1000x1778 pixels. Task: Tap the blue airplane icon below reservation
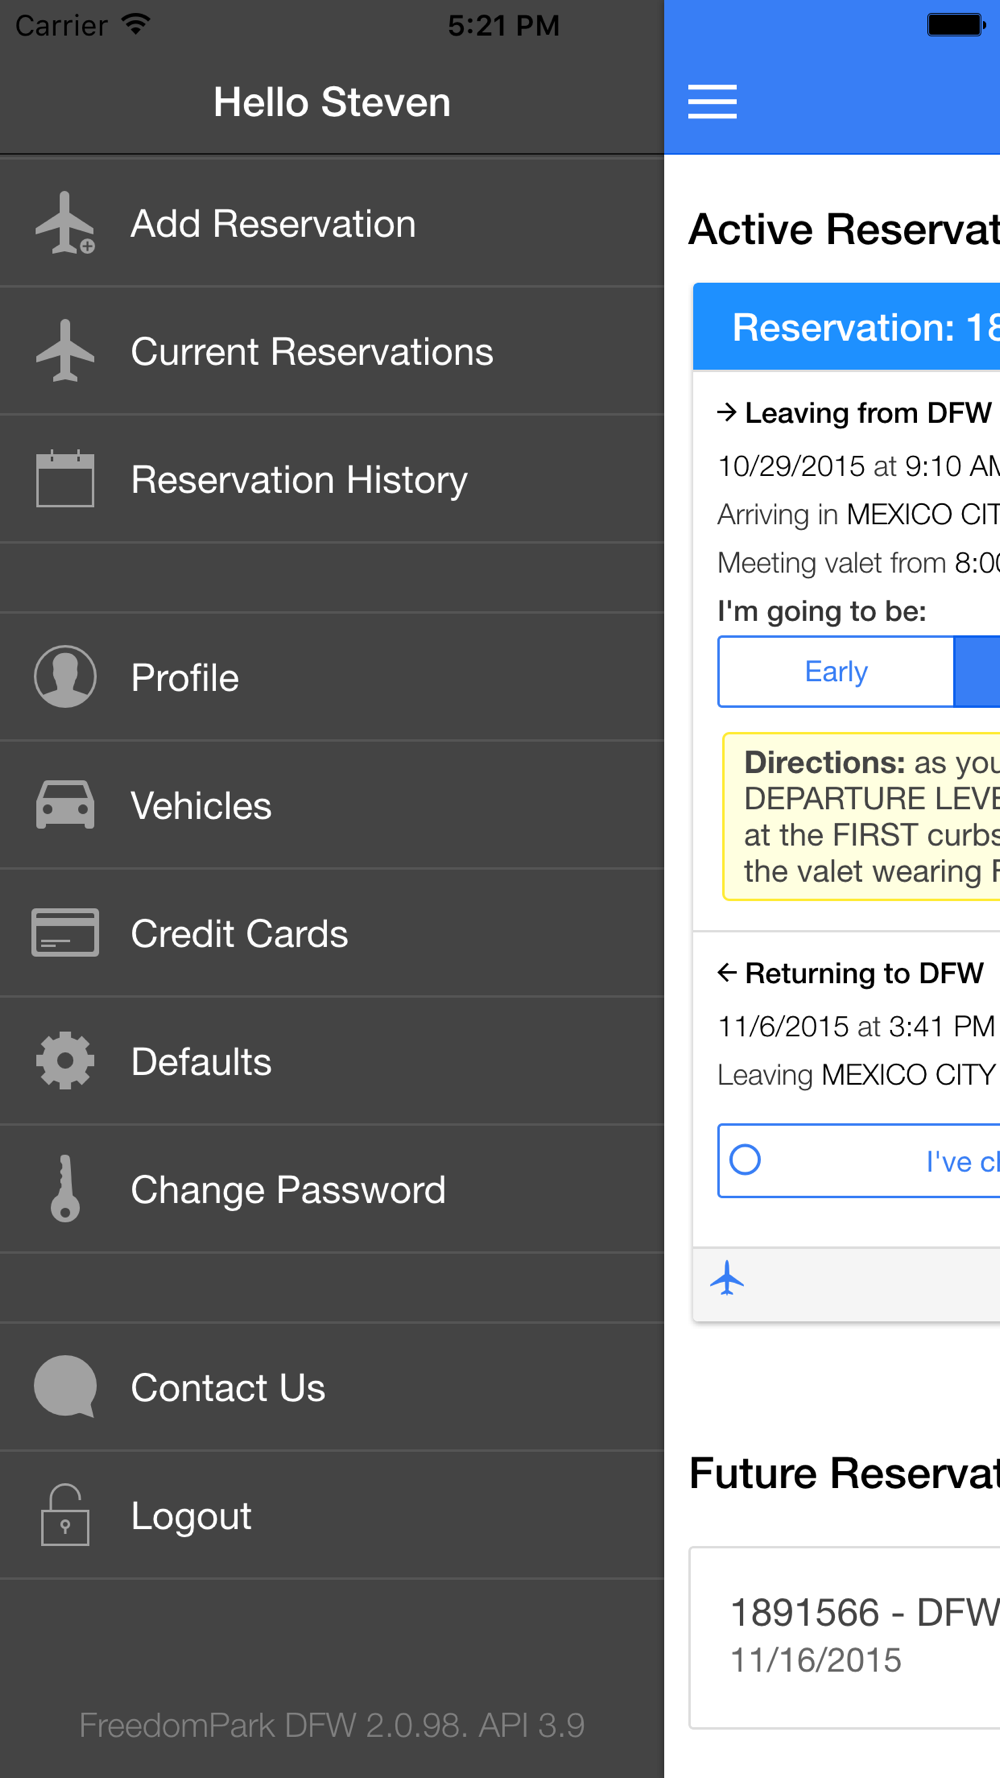(x=728, y=1279)
